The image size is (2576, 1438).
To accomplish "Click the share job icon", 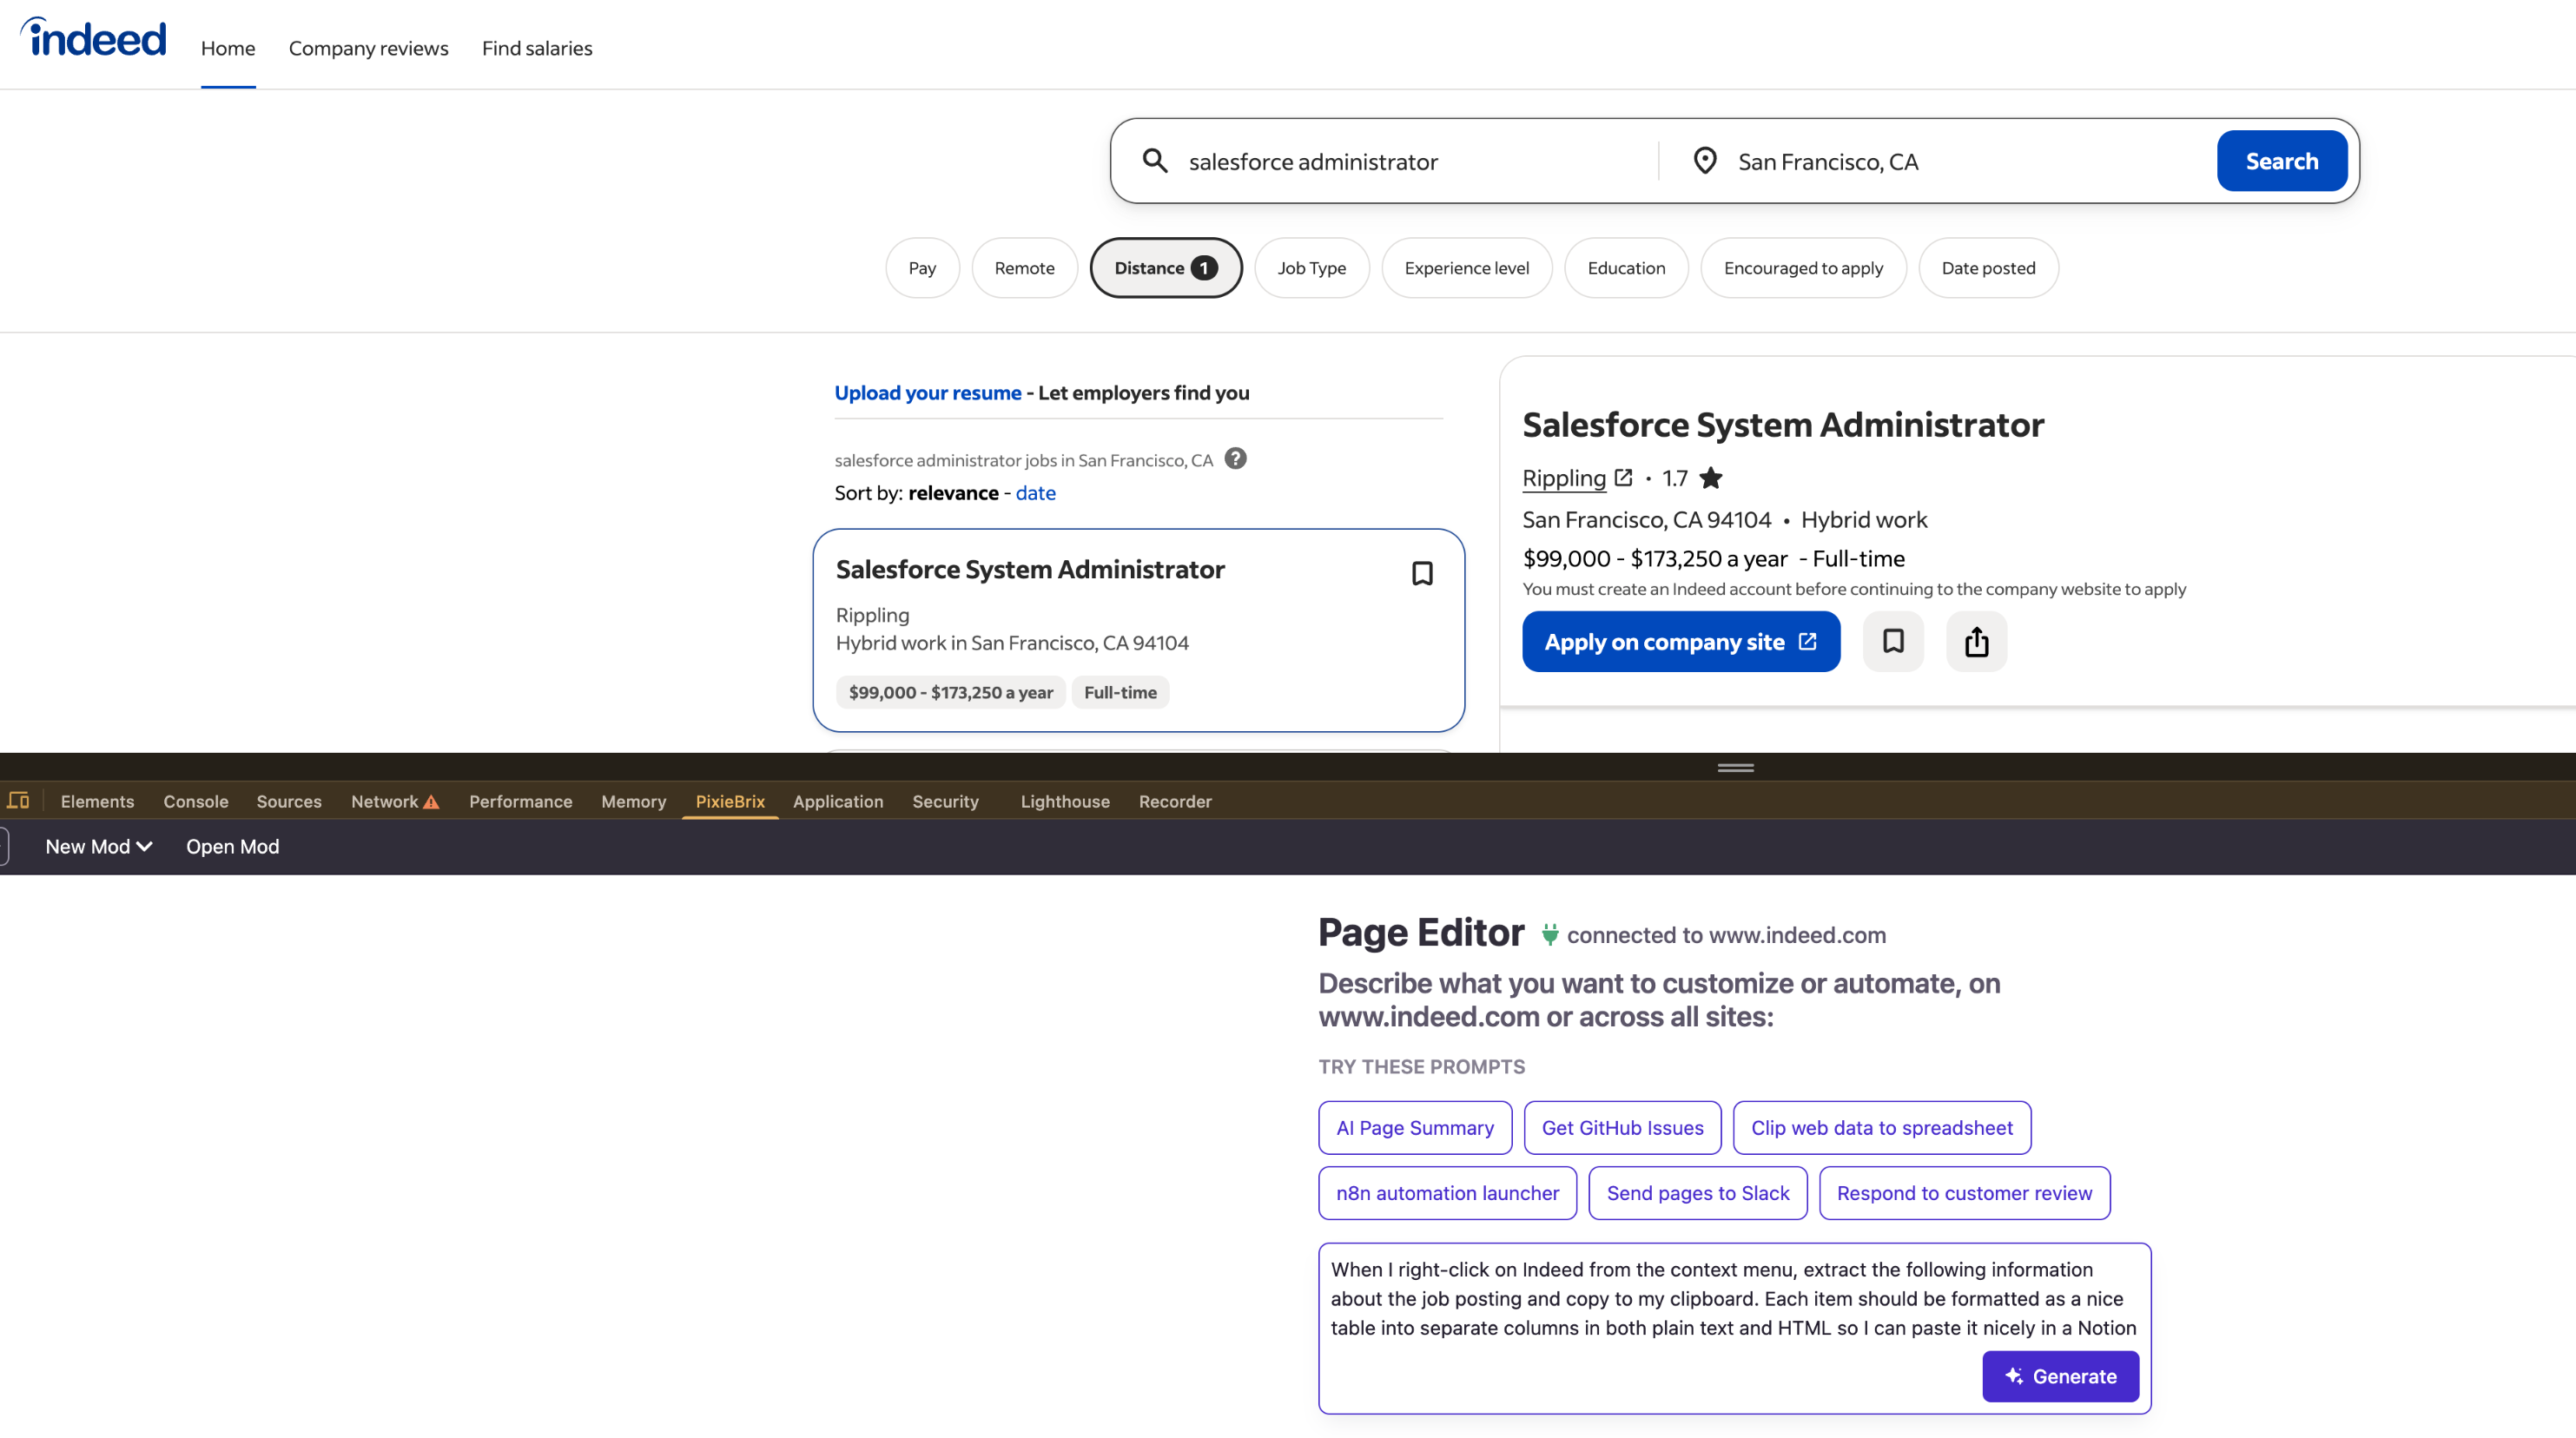I will click(1975, 642).
